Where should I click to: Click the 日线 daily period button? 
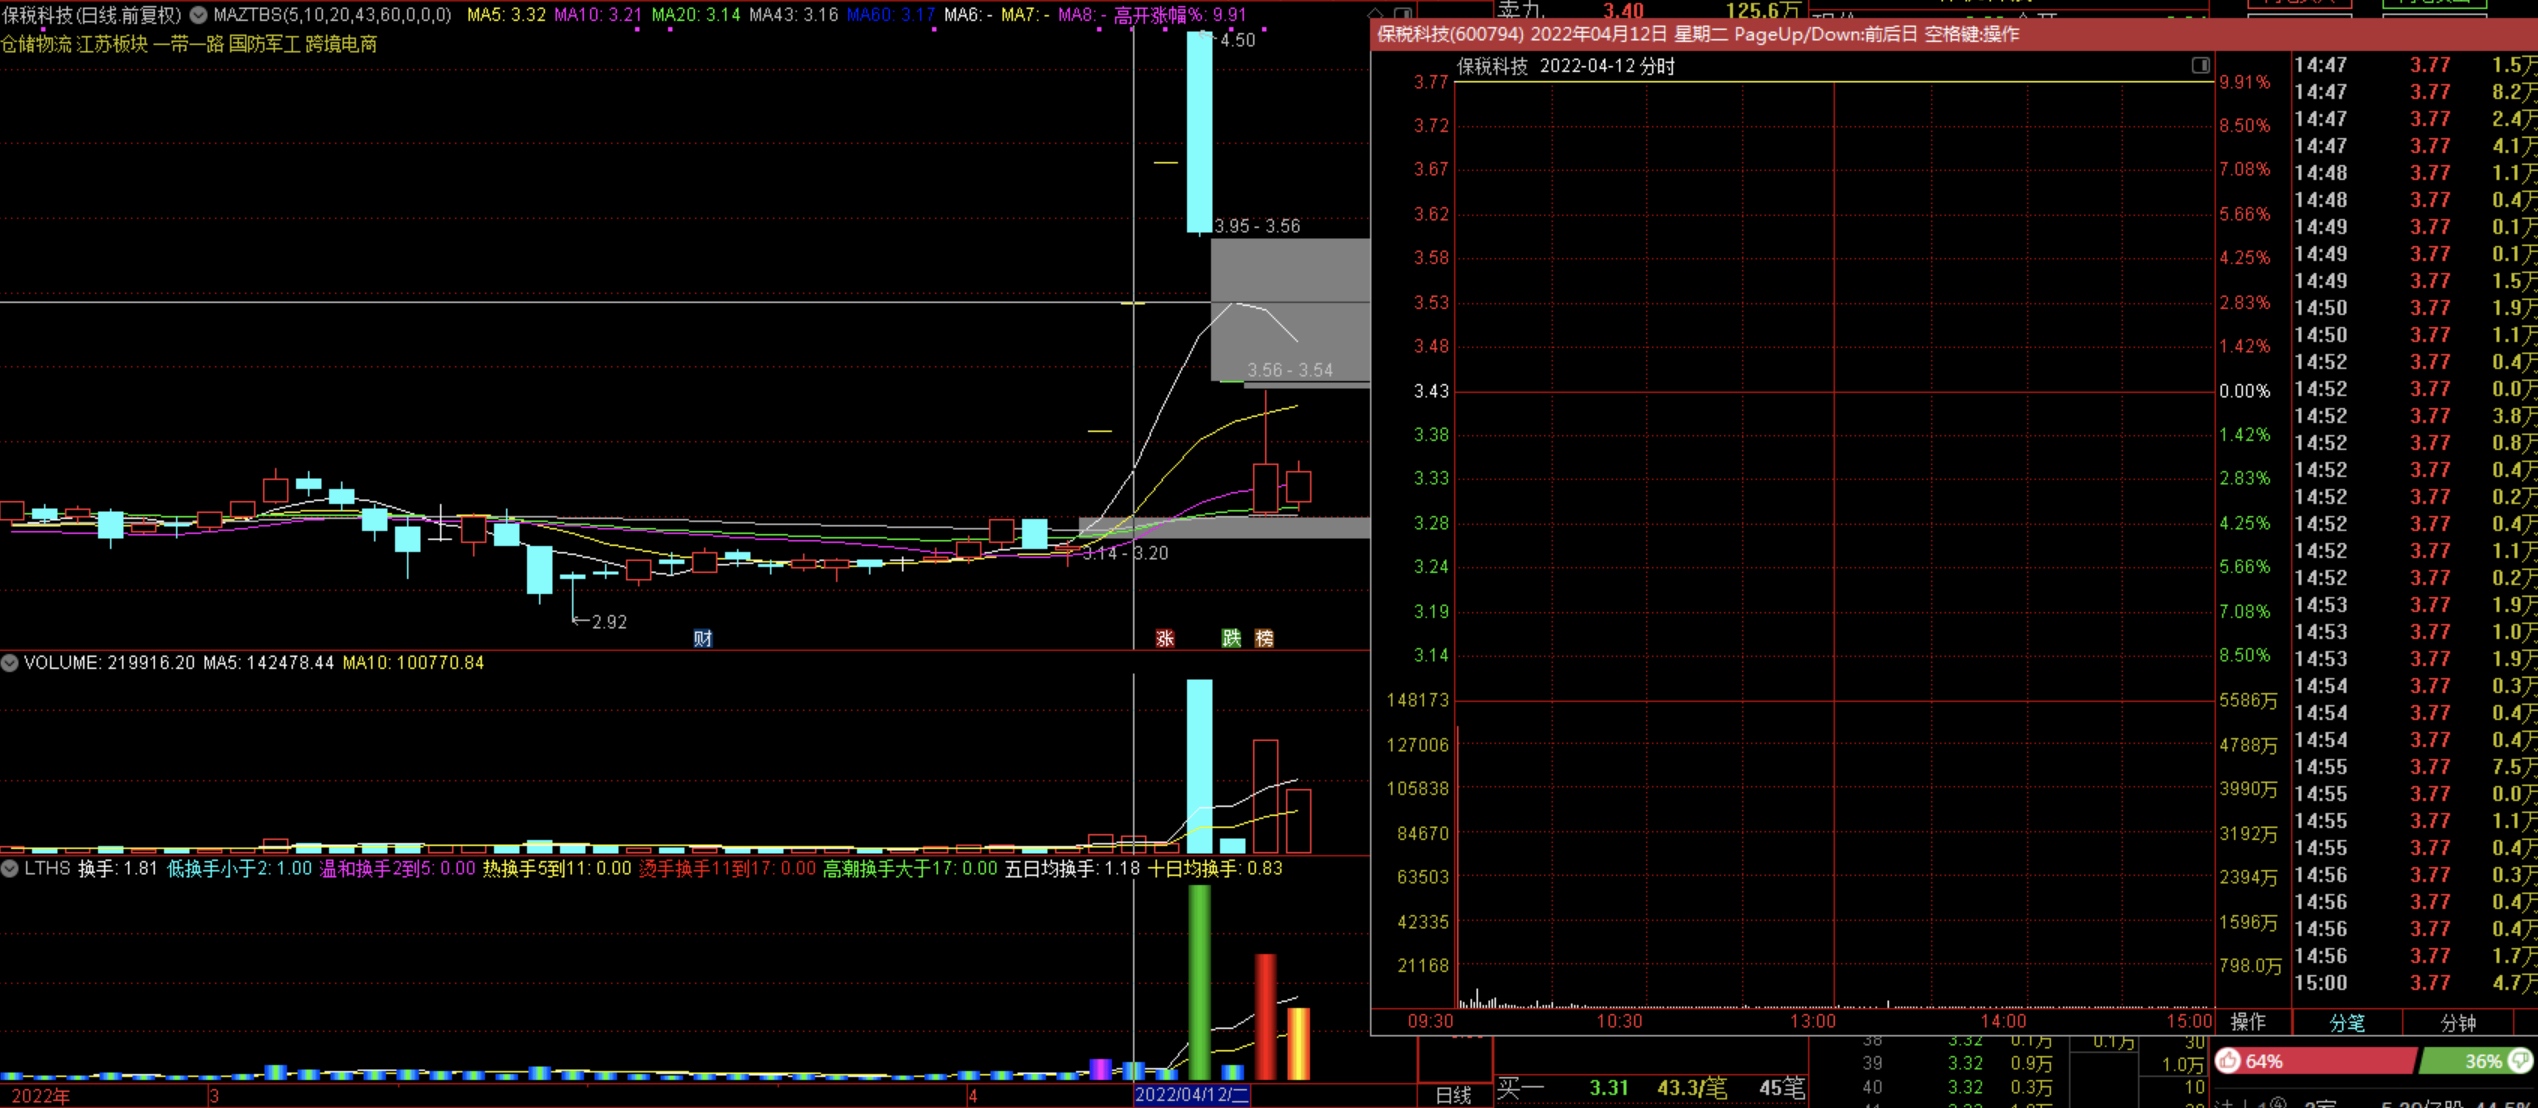click(1453, 1095)
